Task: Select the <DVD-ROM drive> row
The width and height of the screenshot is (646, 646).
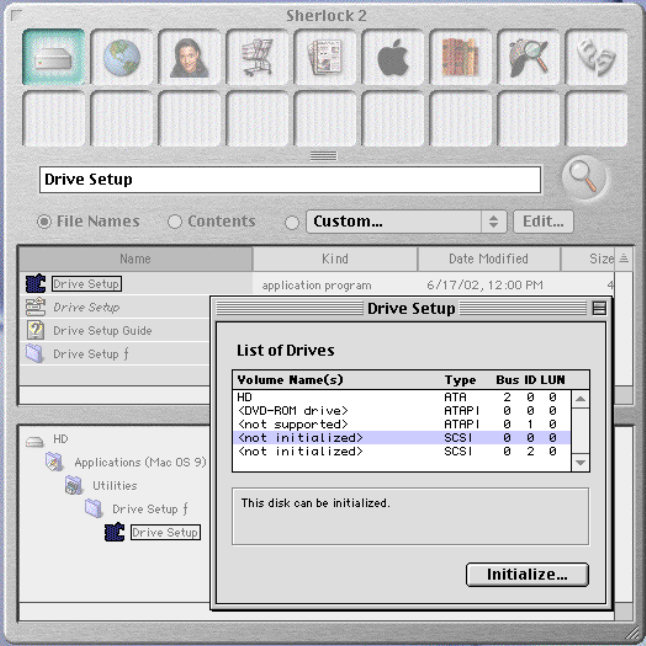Action: pos(402,411)
